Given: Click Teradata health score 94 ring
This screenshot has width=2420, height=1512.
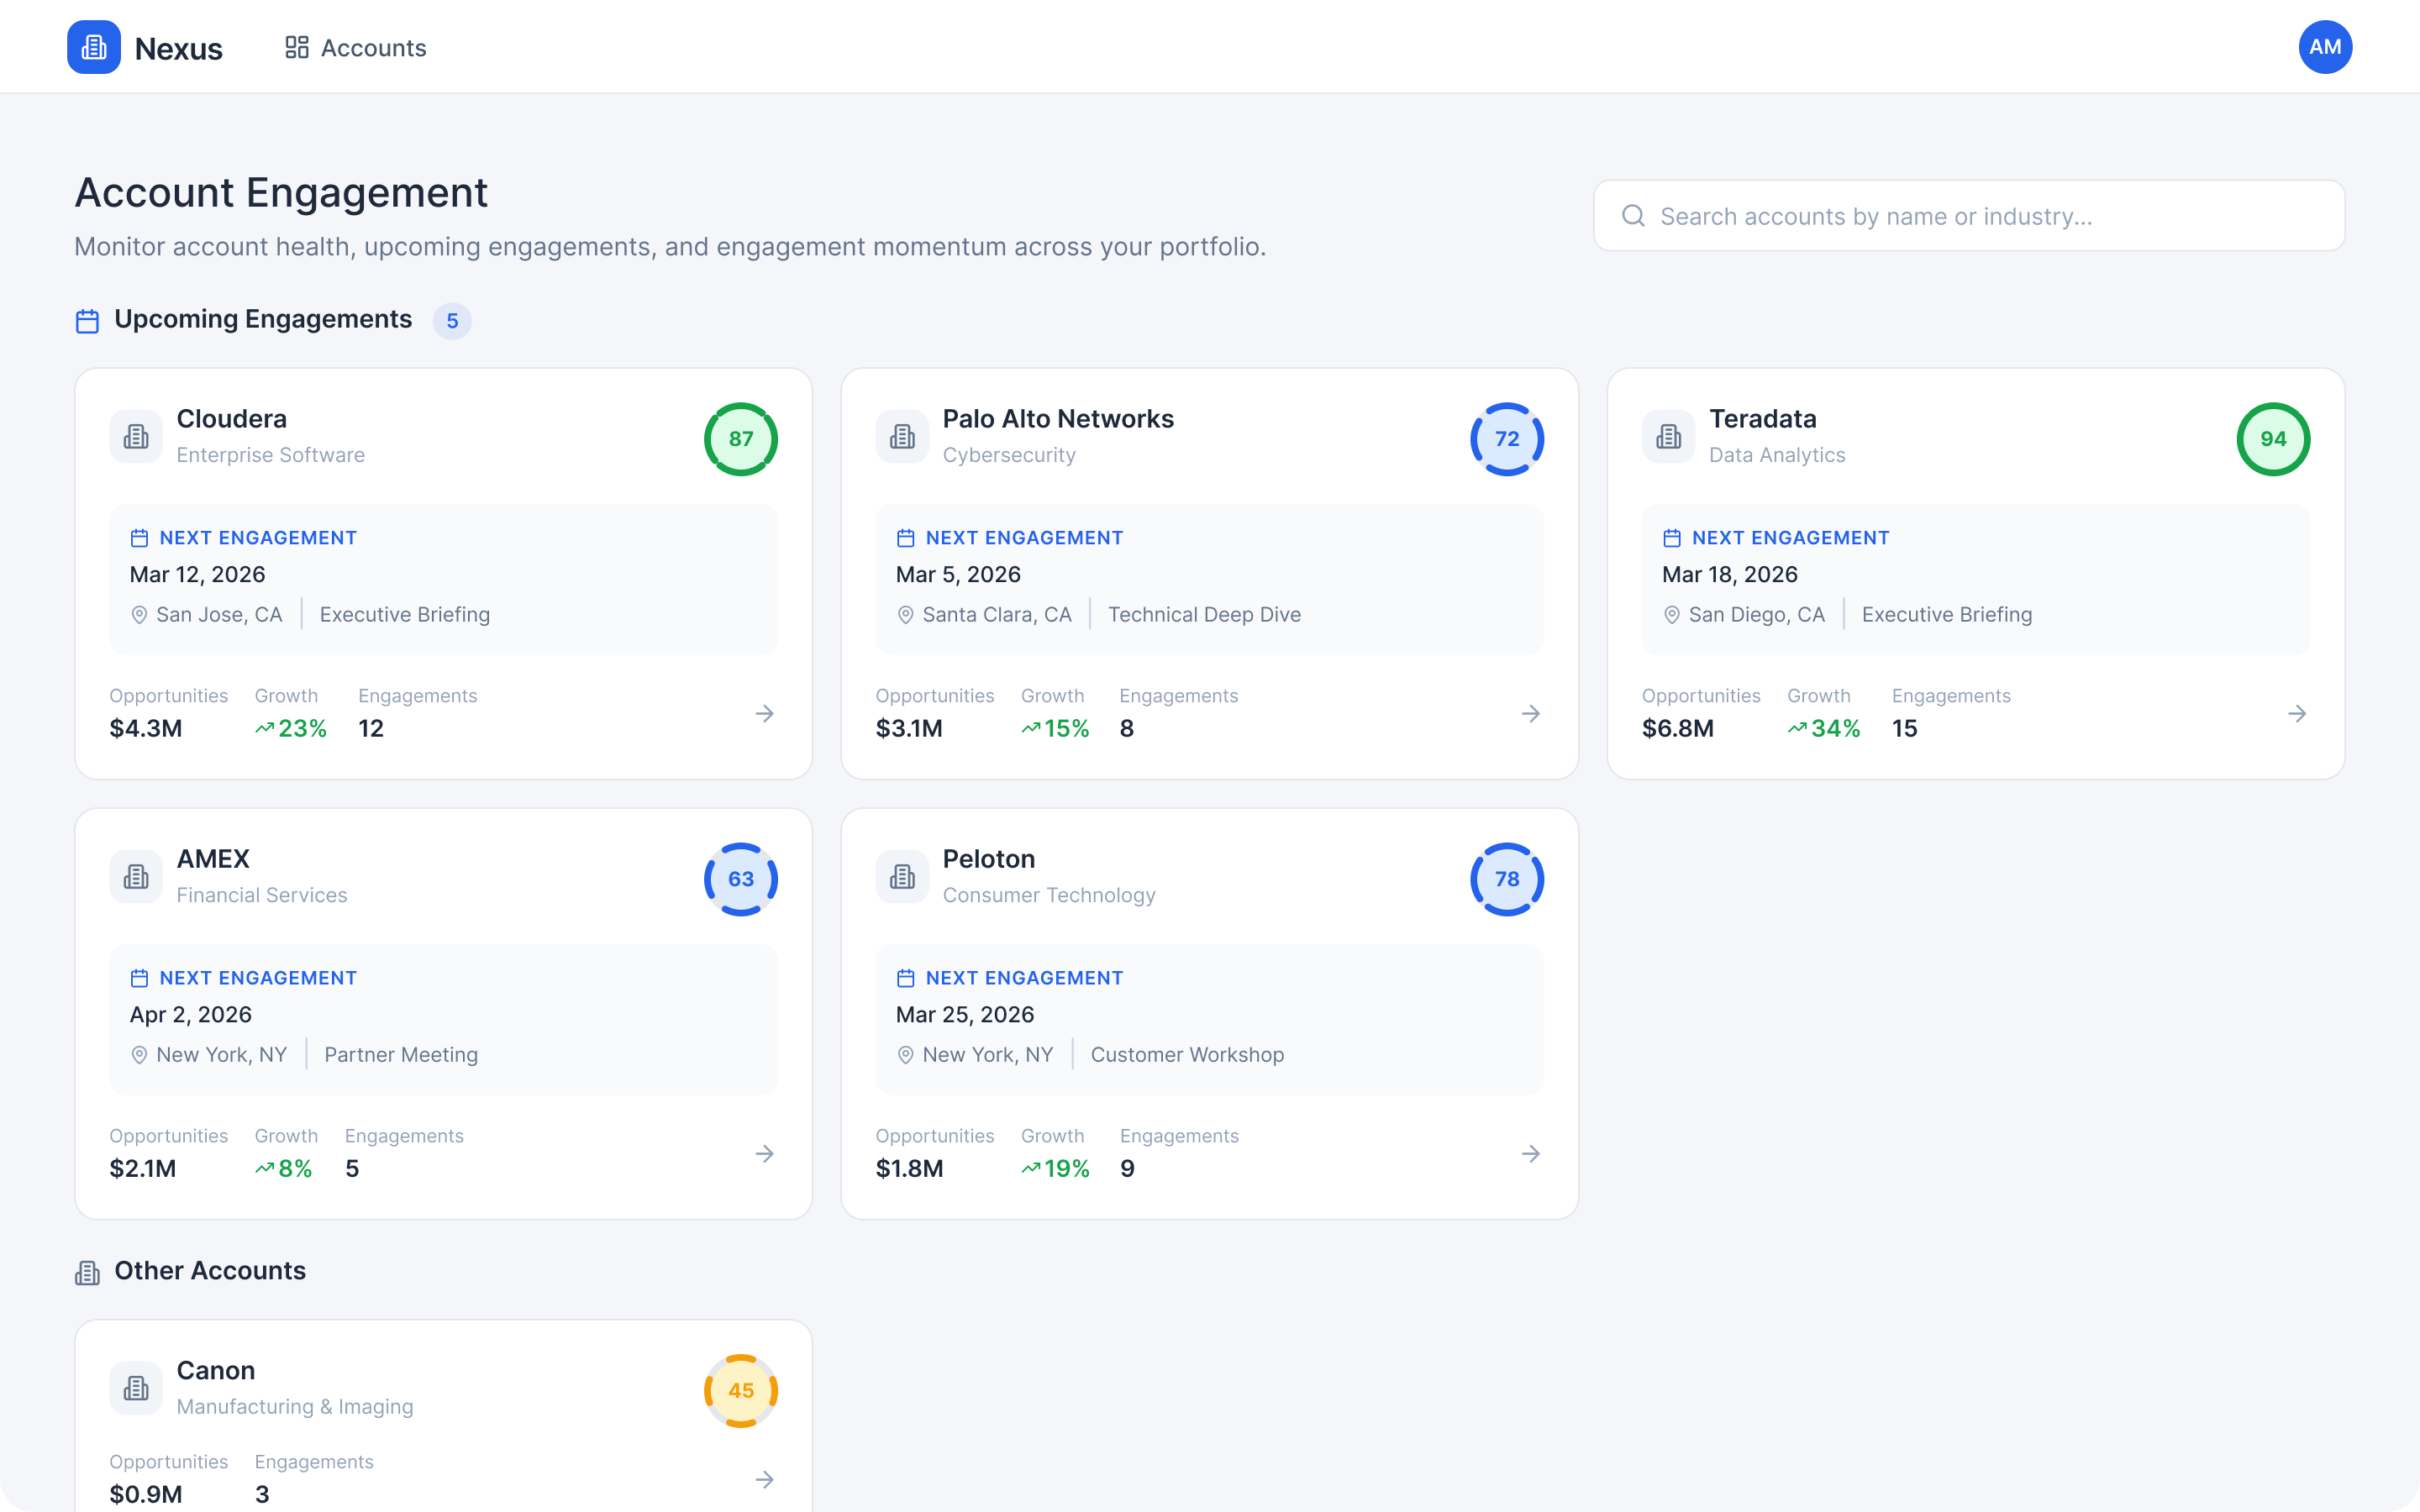Looking at the screenshot, I should (2273, 439).
